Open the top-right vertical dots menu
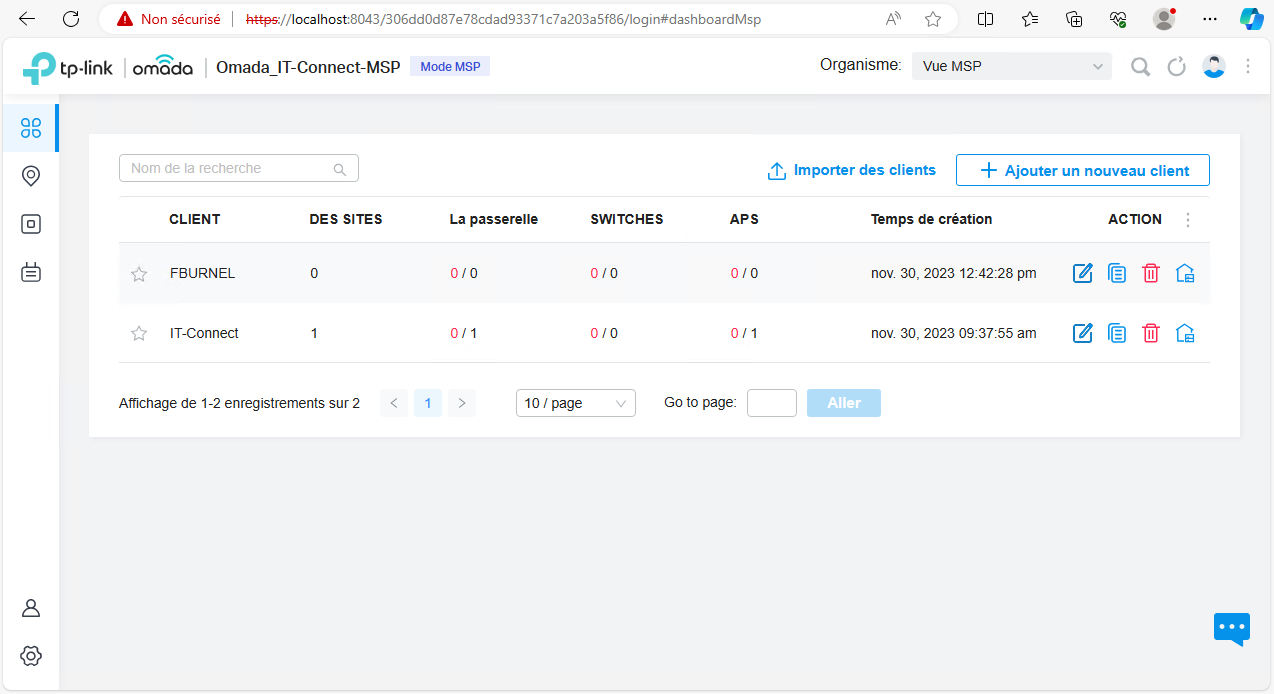The image size is (1274, 694). click(1248, 66)
